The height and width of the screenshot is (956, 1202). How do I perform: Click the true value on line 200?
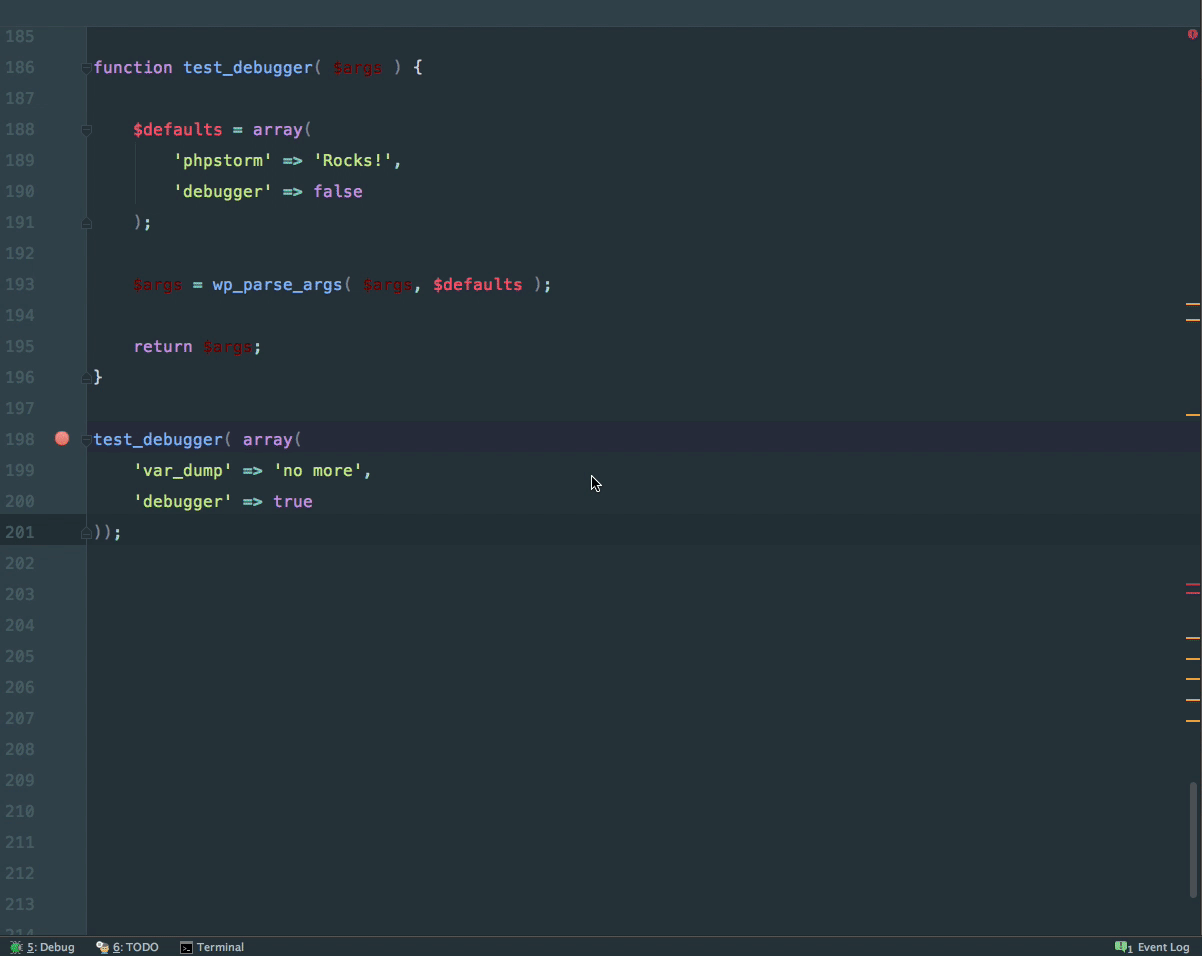[293, 501]
